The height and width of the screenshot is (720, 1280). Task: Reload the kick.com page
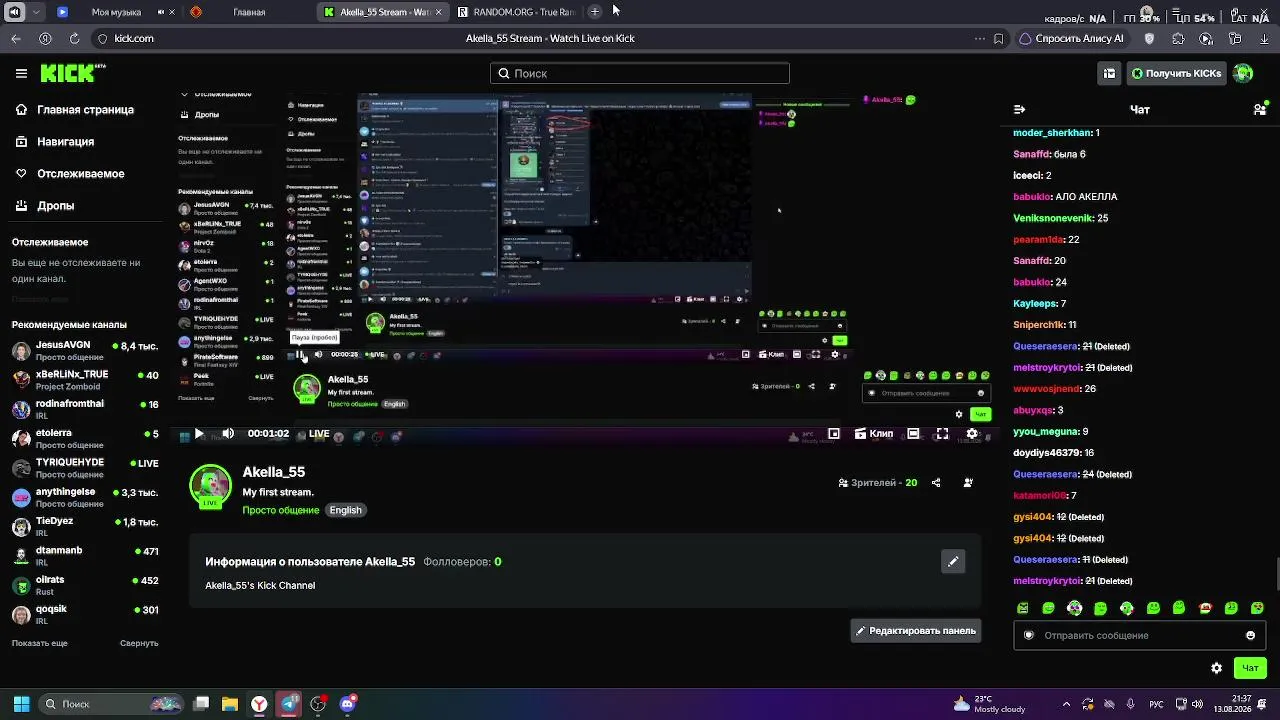coord(74,38)
